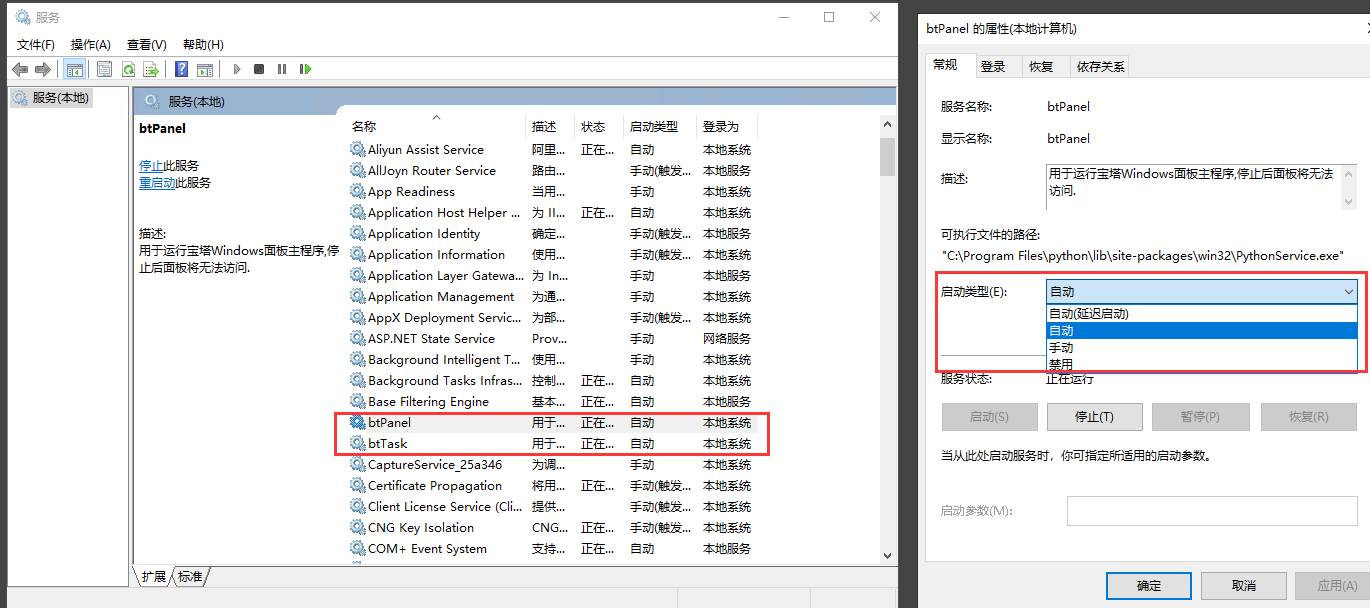This screenshot has width=1370, height=608.
Task: Click gear icon of ASP.NET State Service
Action: pos(358,338)
